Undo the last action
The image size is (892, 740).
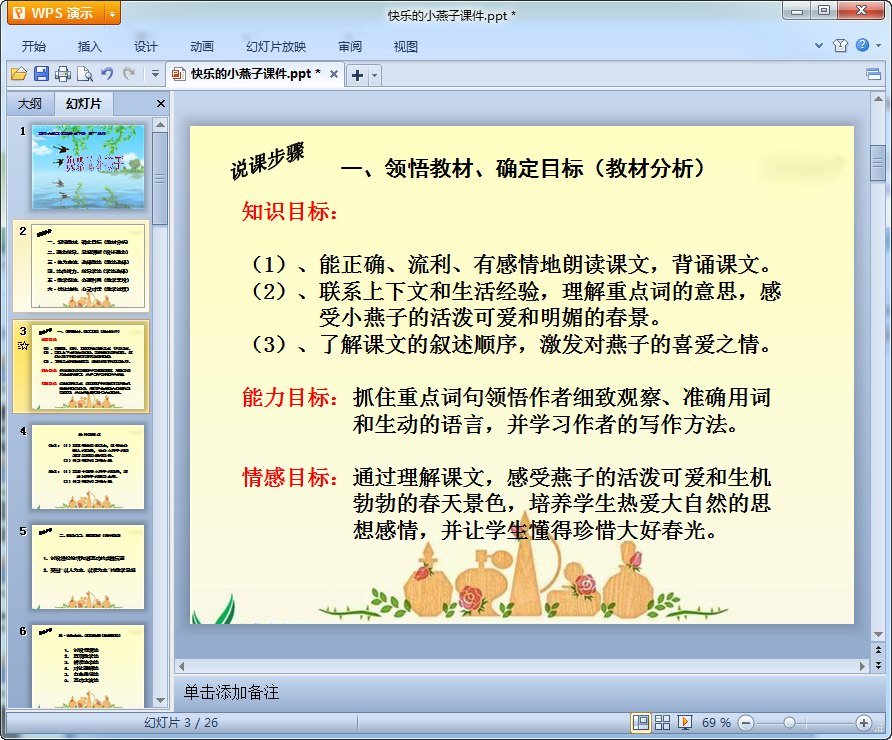(x=107, y=74)
